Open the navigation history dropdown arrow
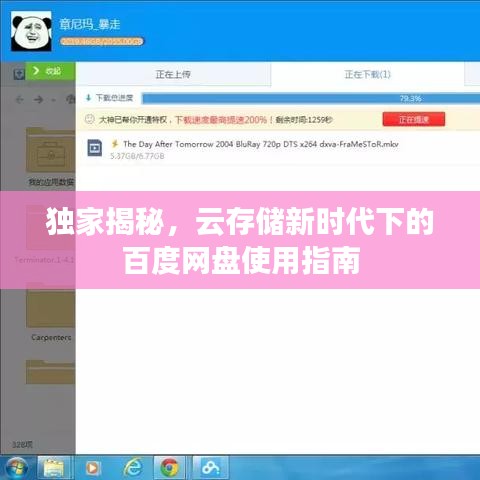 [53, 100]
